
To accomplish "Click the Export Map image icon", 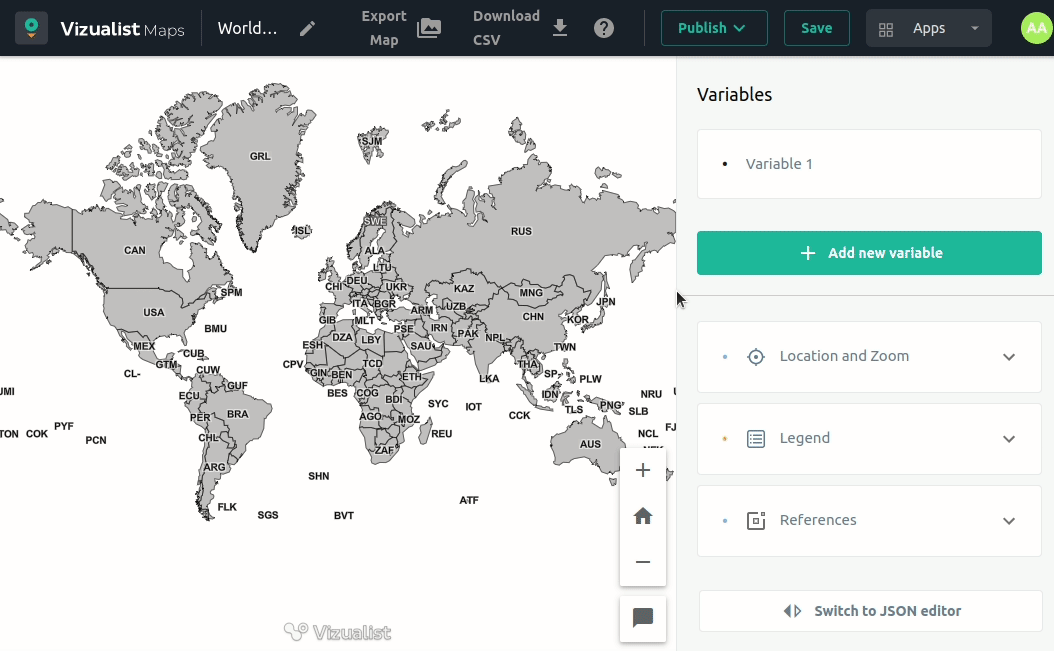I will (x=429, y=28).
